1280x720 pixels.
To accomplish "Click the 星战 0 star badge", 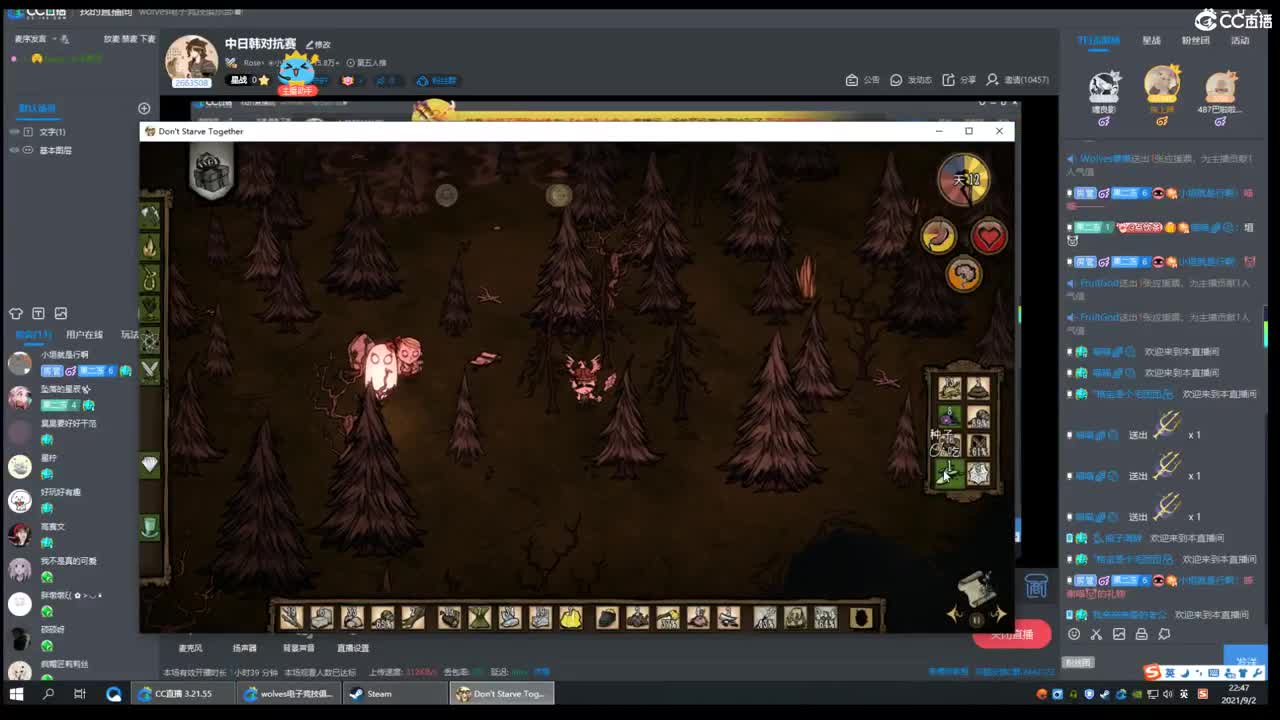I will click(249, 80).
